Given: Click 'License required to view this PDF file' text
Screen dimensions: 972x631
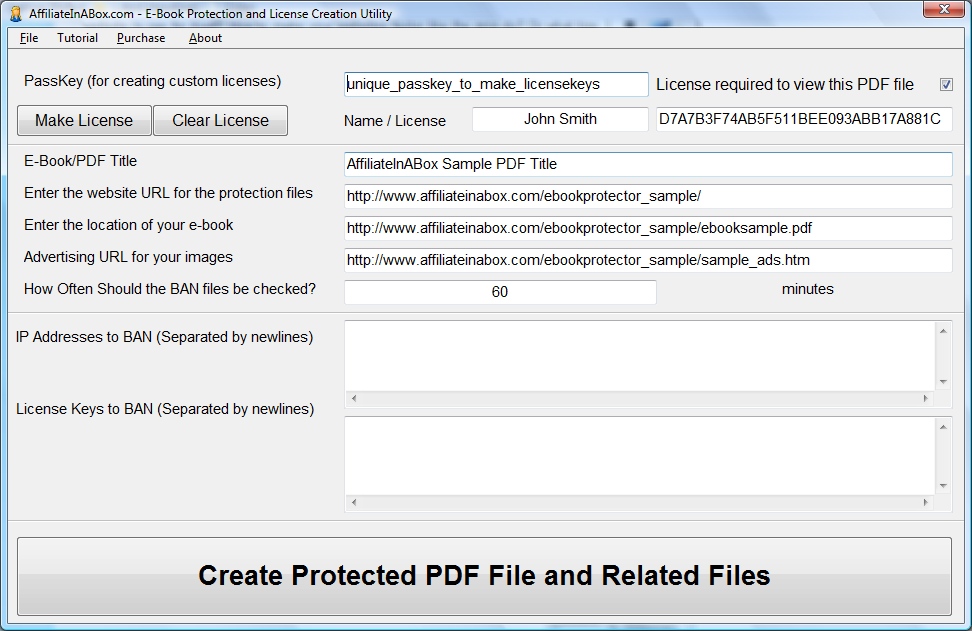Looking at the screenshot, I should coord(785,85).
